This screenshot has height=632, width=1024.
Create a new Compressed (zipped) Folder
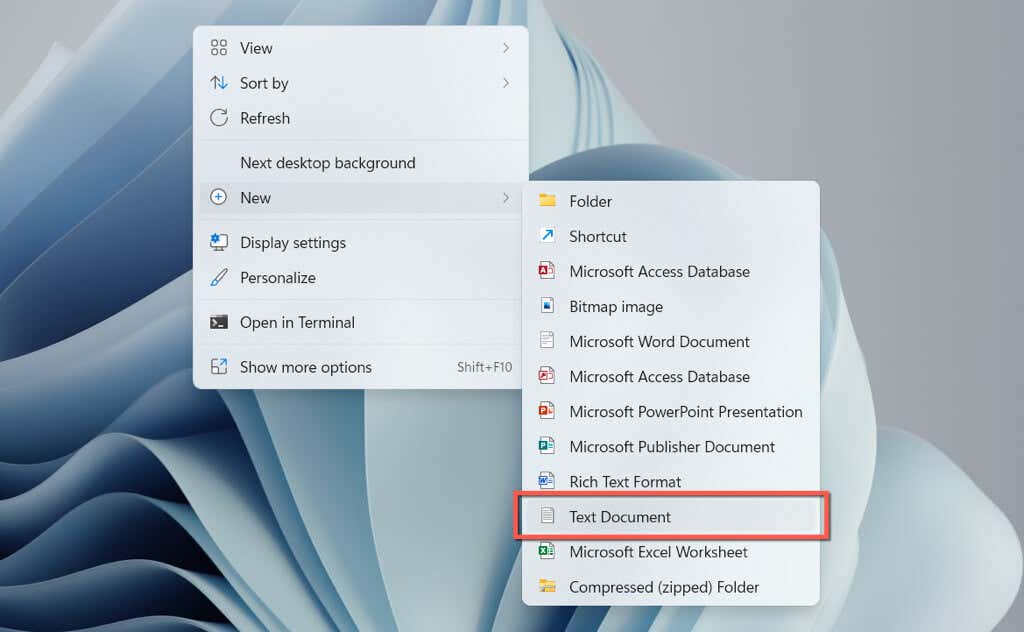pos(671,587)
